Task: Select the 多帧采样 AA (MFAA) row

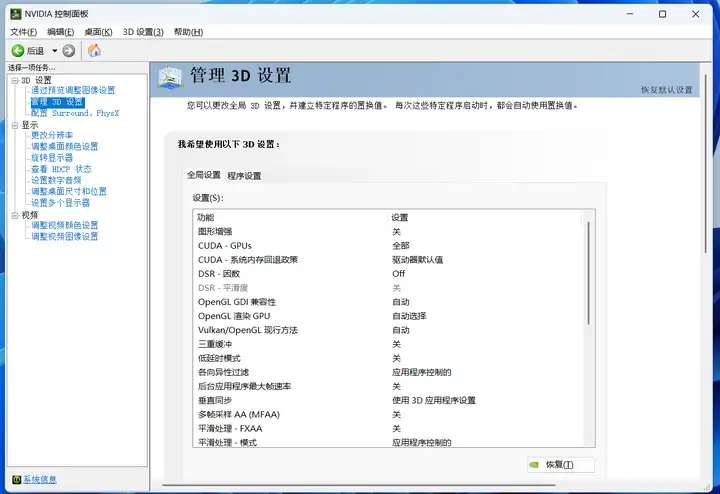Action: pyautogui.click(x=388, y=415)
